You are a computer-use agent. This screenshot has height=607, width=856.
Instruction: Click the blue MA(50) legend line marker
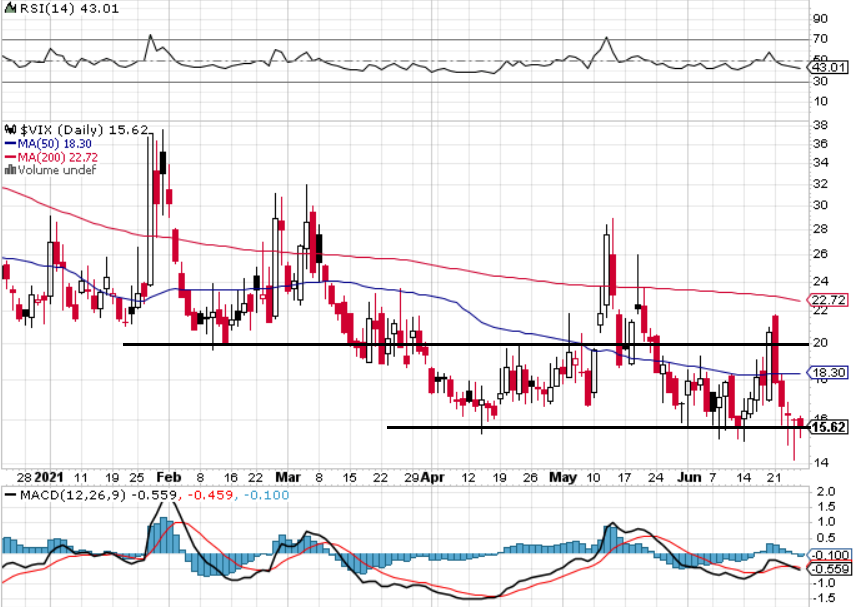point(10,144)
